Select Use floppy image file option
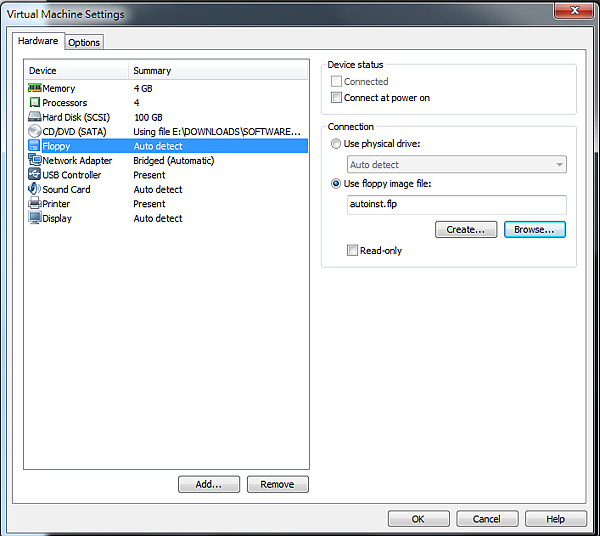Screen dimensions: 600x536 (x=336, y=184)
